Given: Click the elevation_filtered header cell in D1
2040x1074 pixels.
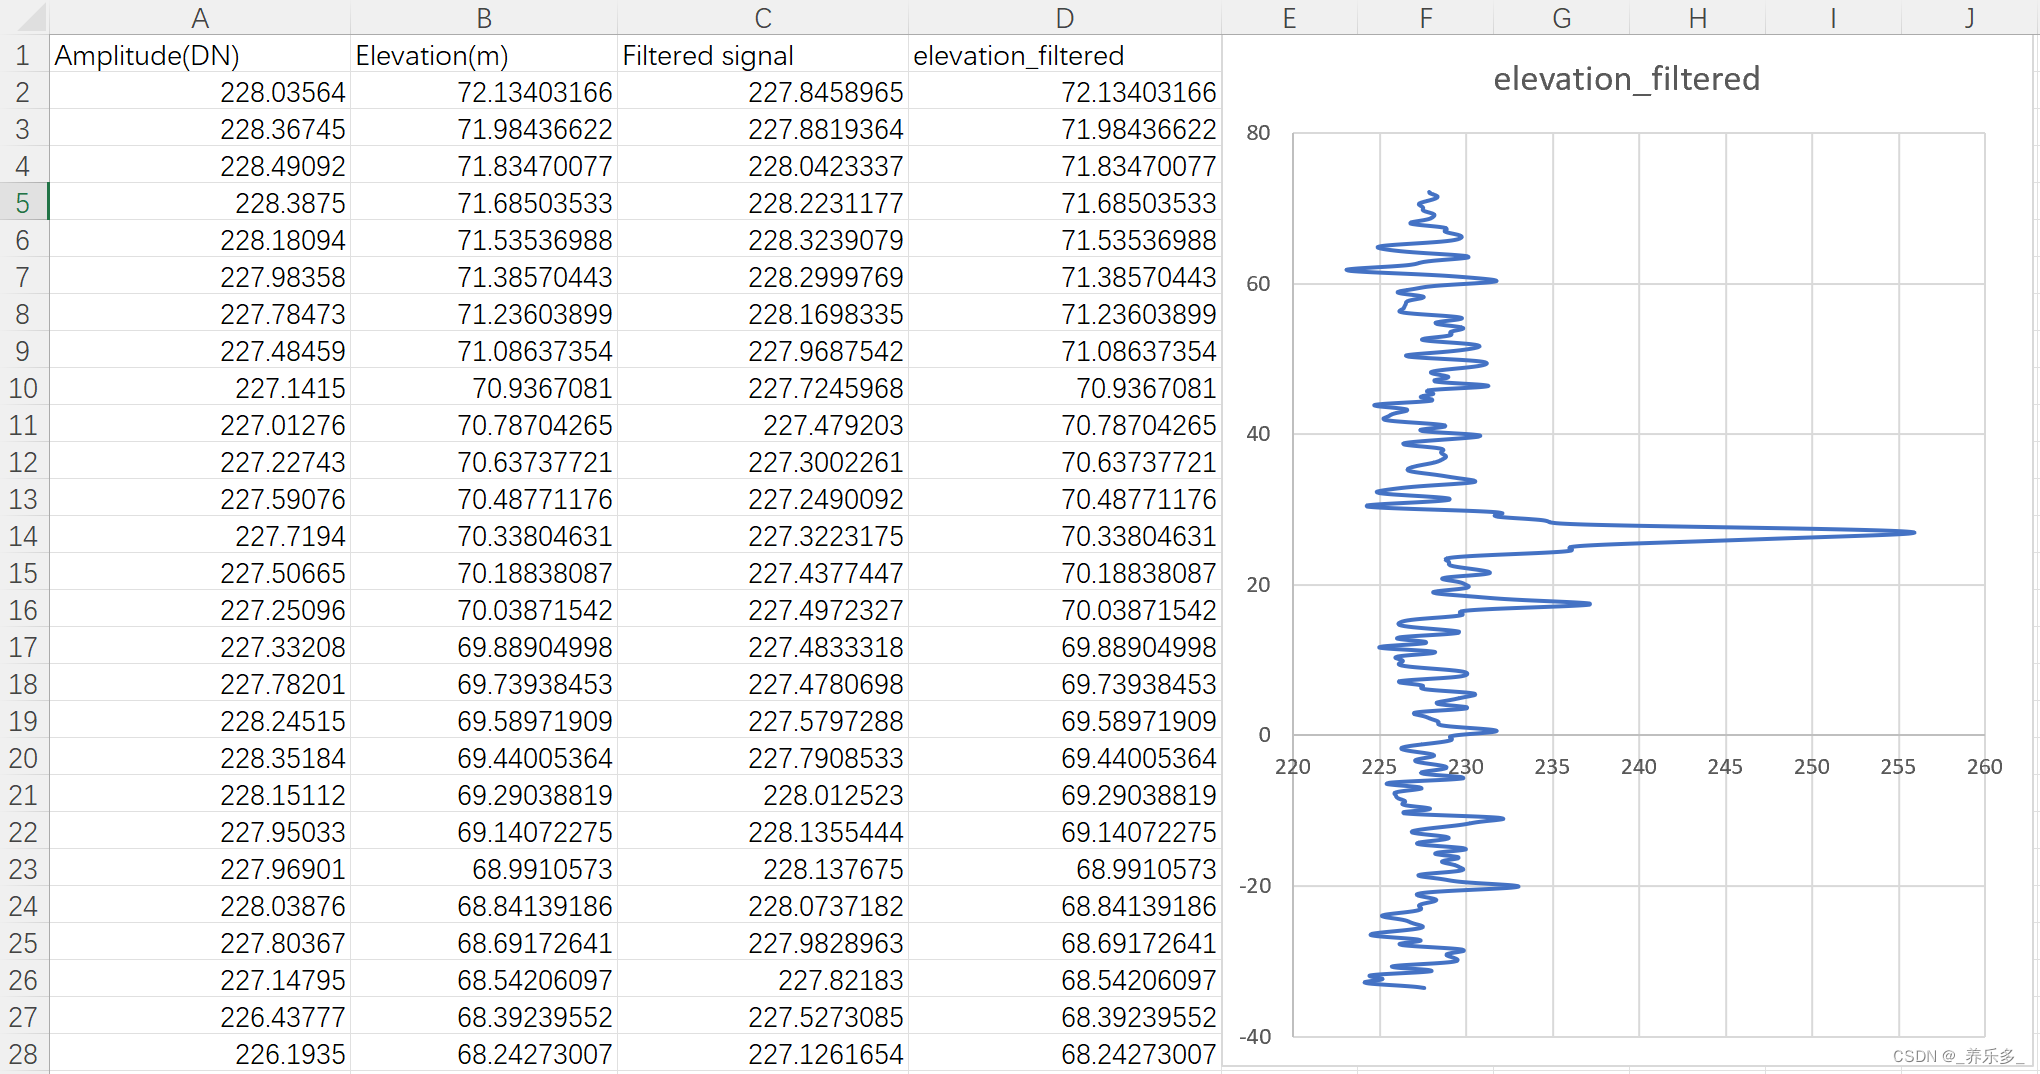Looking at the screenshot, I should (1065, 55).
